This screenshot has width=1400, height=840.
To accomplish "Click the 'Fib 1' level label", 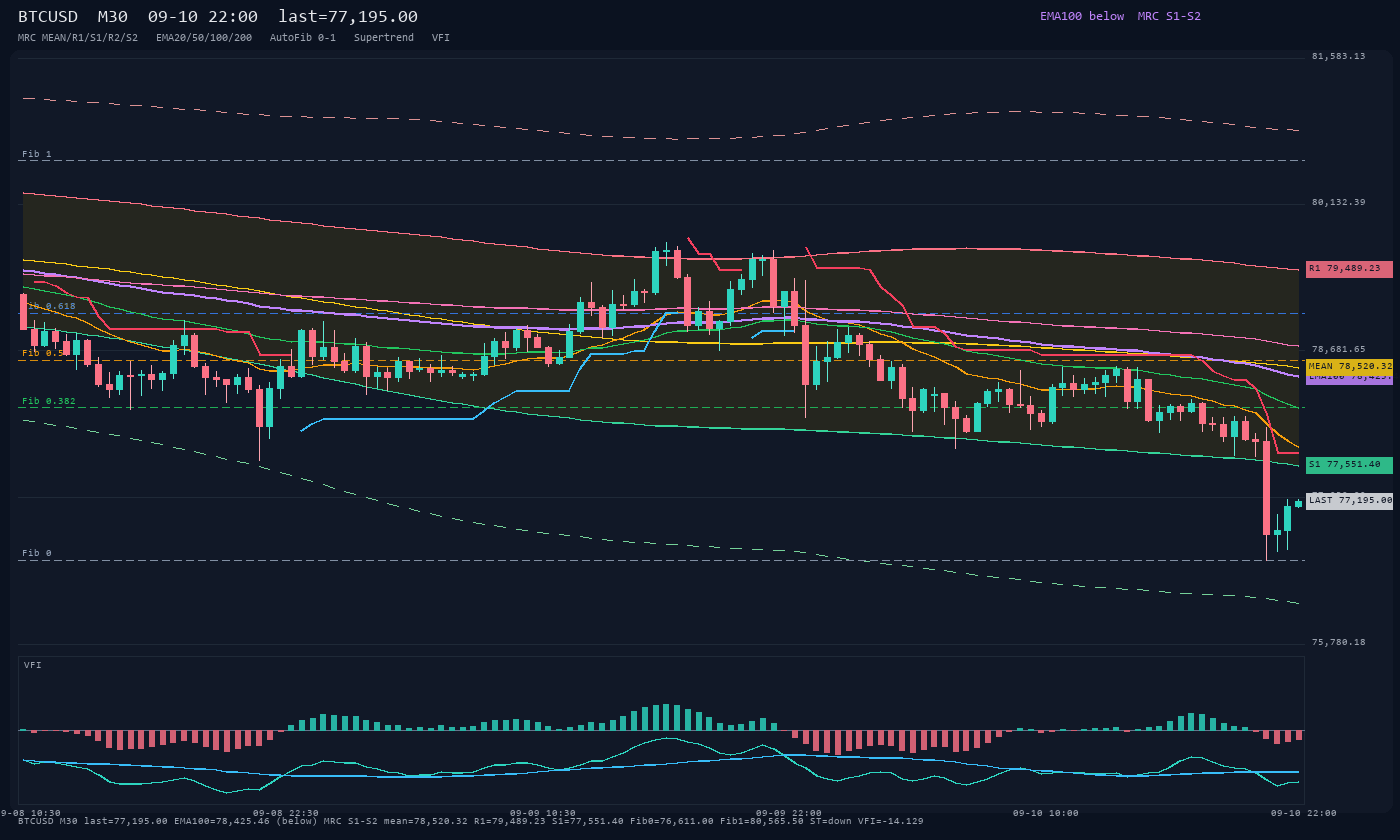I will click(x=36, y=154).
